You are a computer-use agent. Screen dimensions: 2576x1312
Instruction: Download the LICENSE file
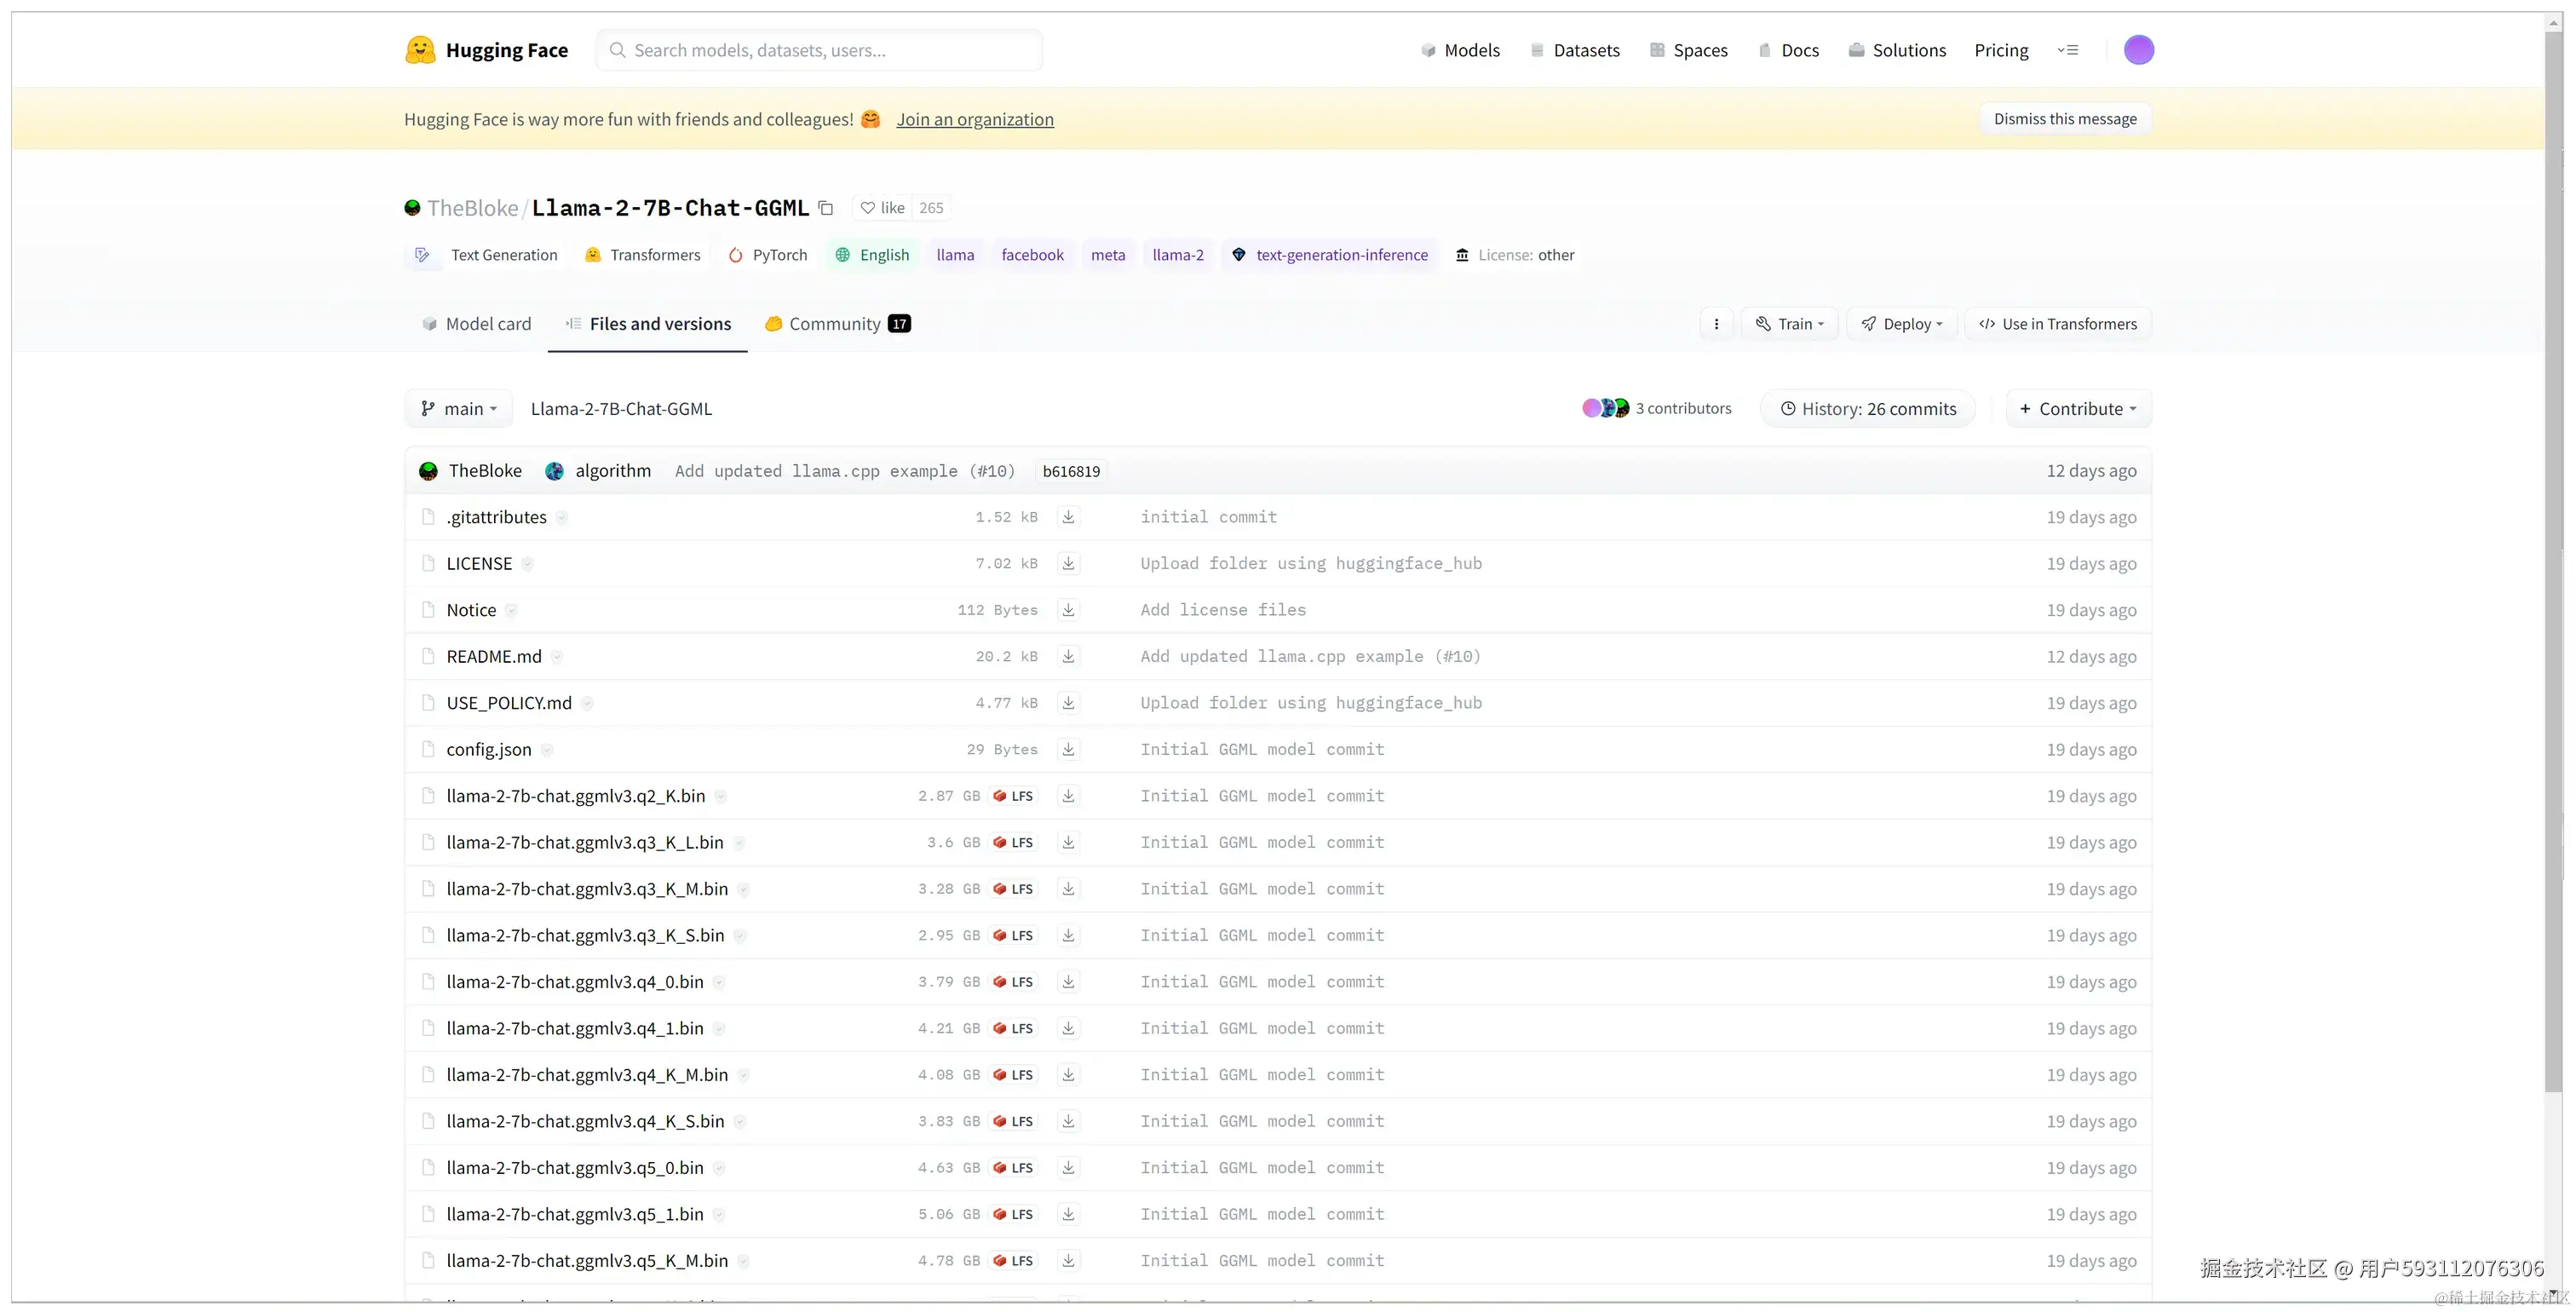(1068, 564)
